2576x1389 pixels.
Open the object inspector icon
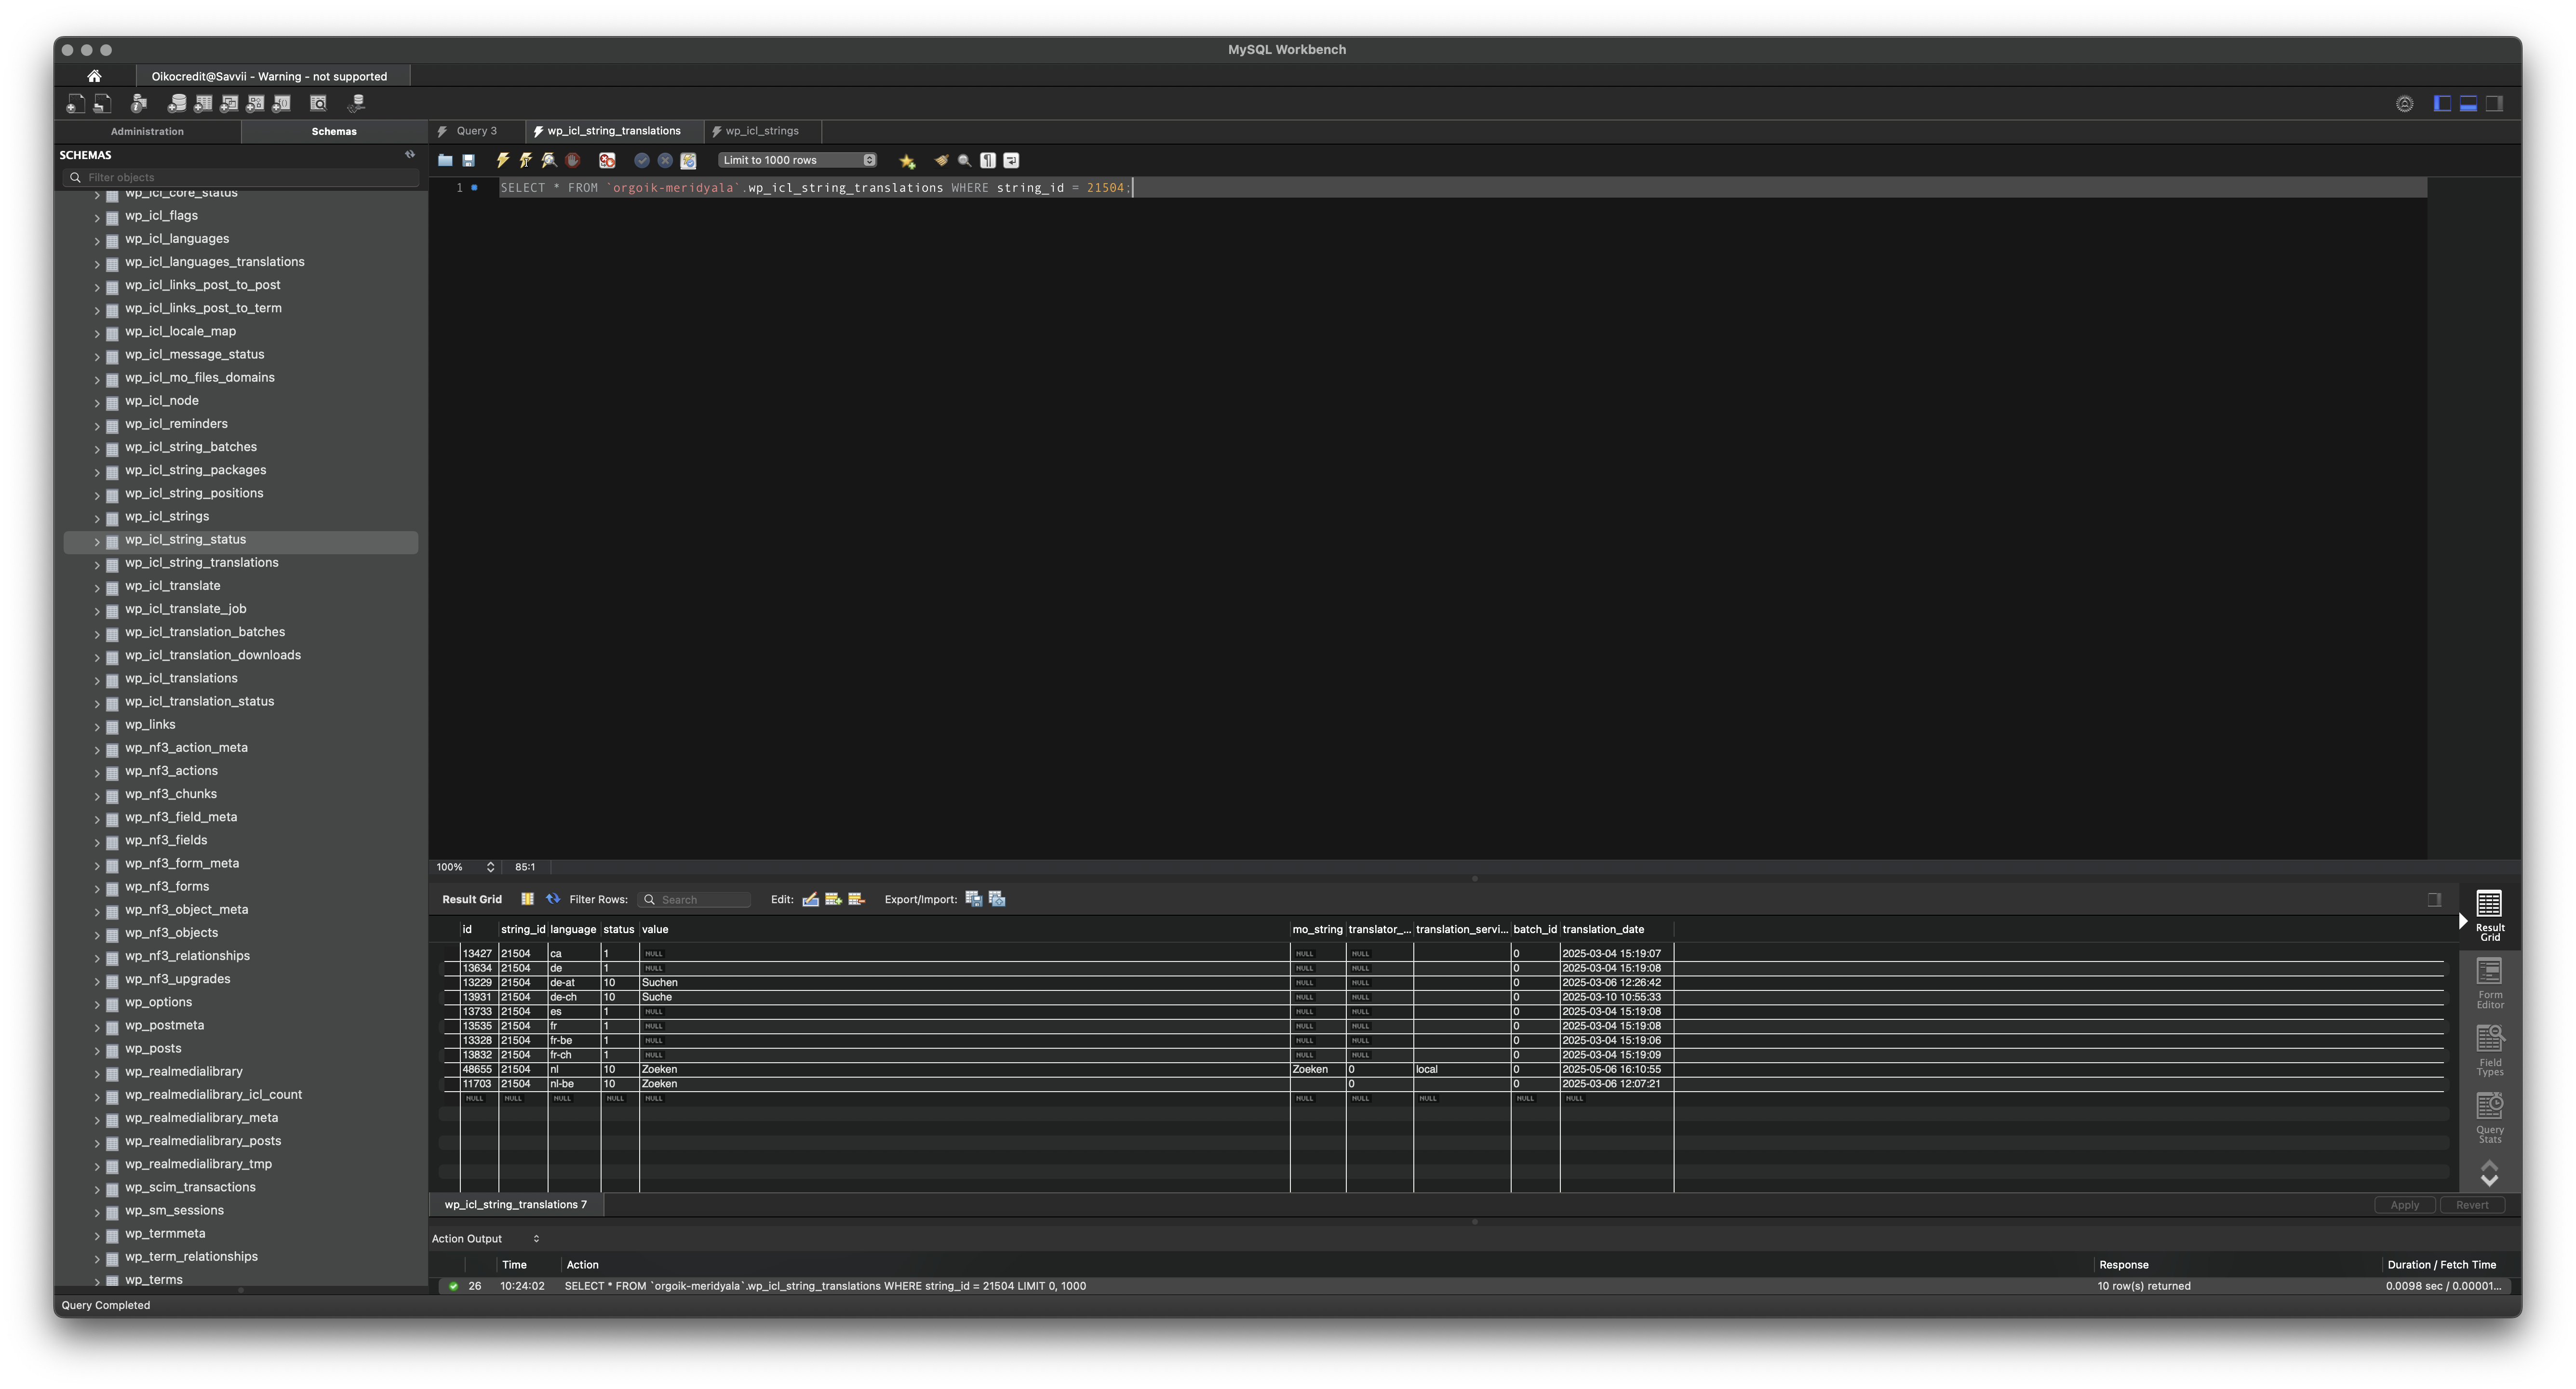[139, 103]
